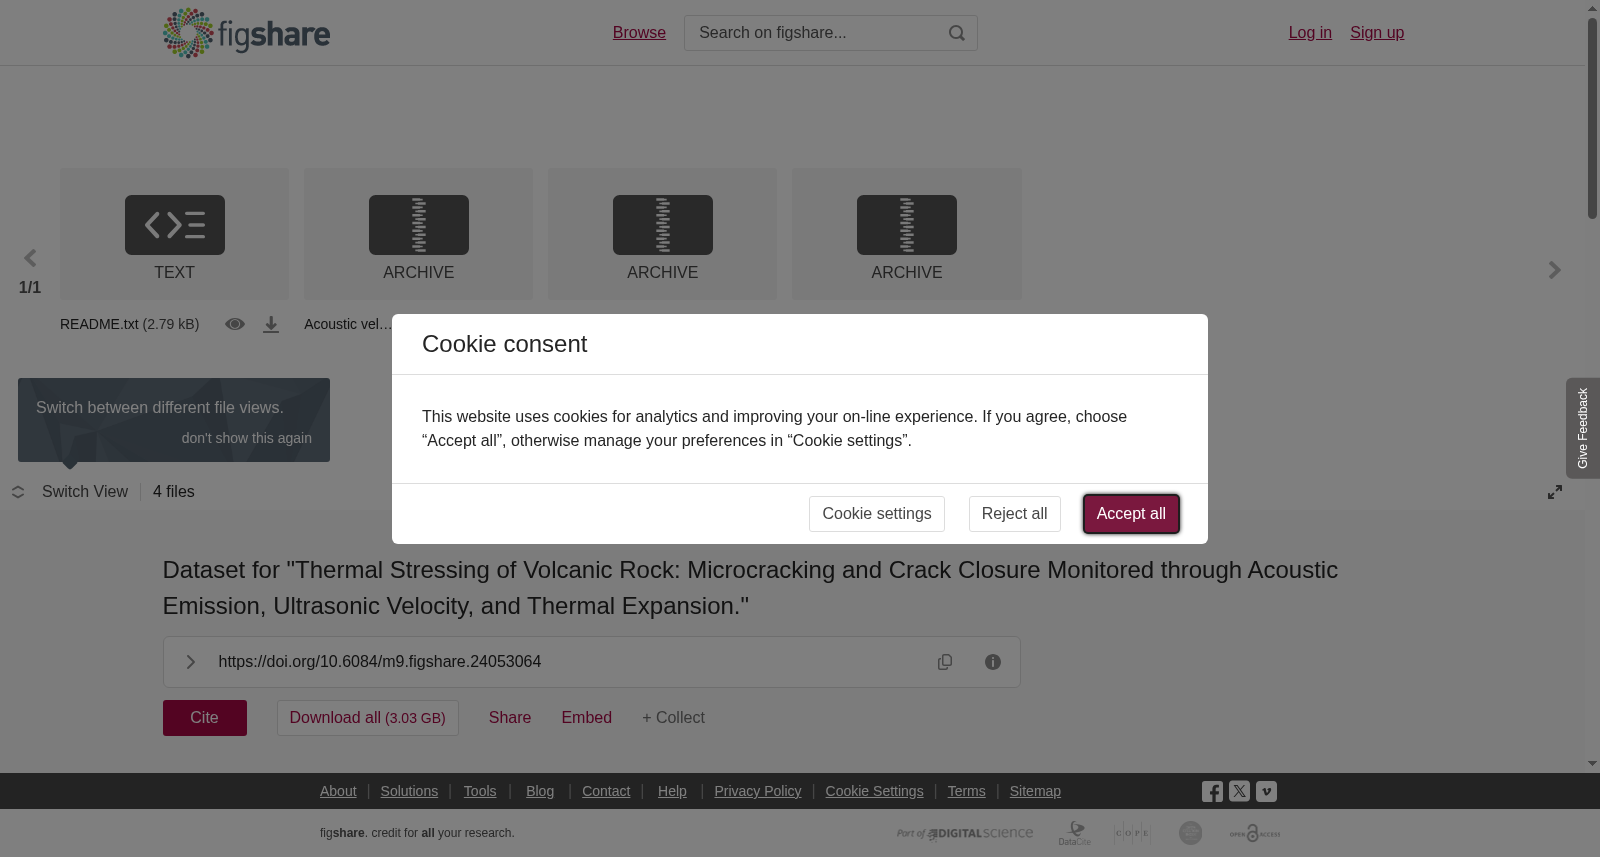Viewport: 1600px width, 857px height.
Task: Open Cookie Settings footer link
Action: [x=874, y=791]
